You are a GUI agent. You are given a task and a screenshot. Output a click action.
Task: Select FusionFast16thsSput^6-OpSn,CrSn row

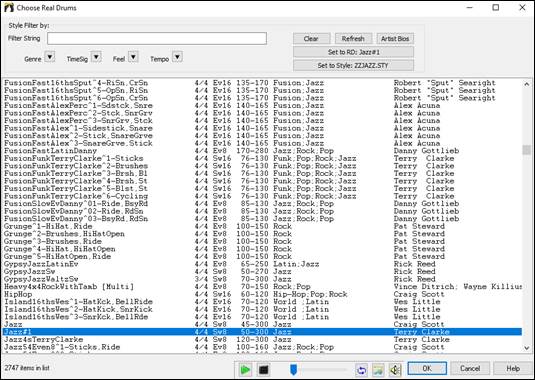262,98
